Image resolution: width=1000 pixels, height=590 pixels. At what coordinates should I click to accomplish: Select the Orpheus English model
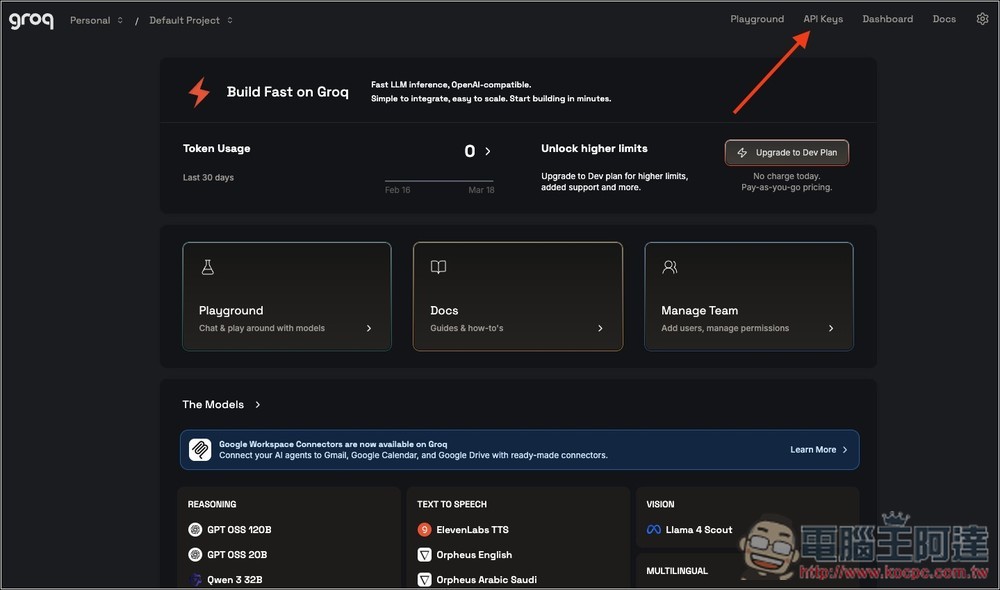tap(473, 554)
